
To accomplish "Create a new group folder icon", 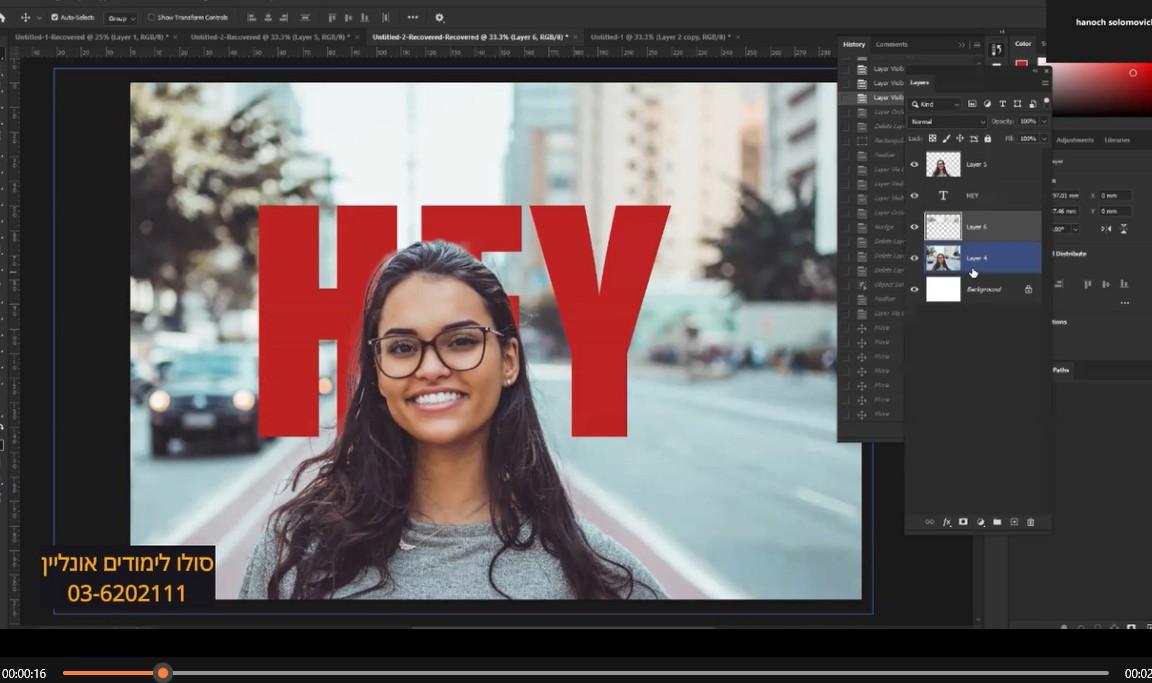I will 997,522.
